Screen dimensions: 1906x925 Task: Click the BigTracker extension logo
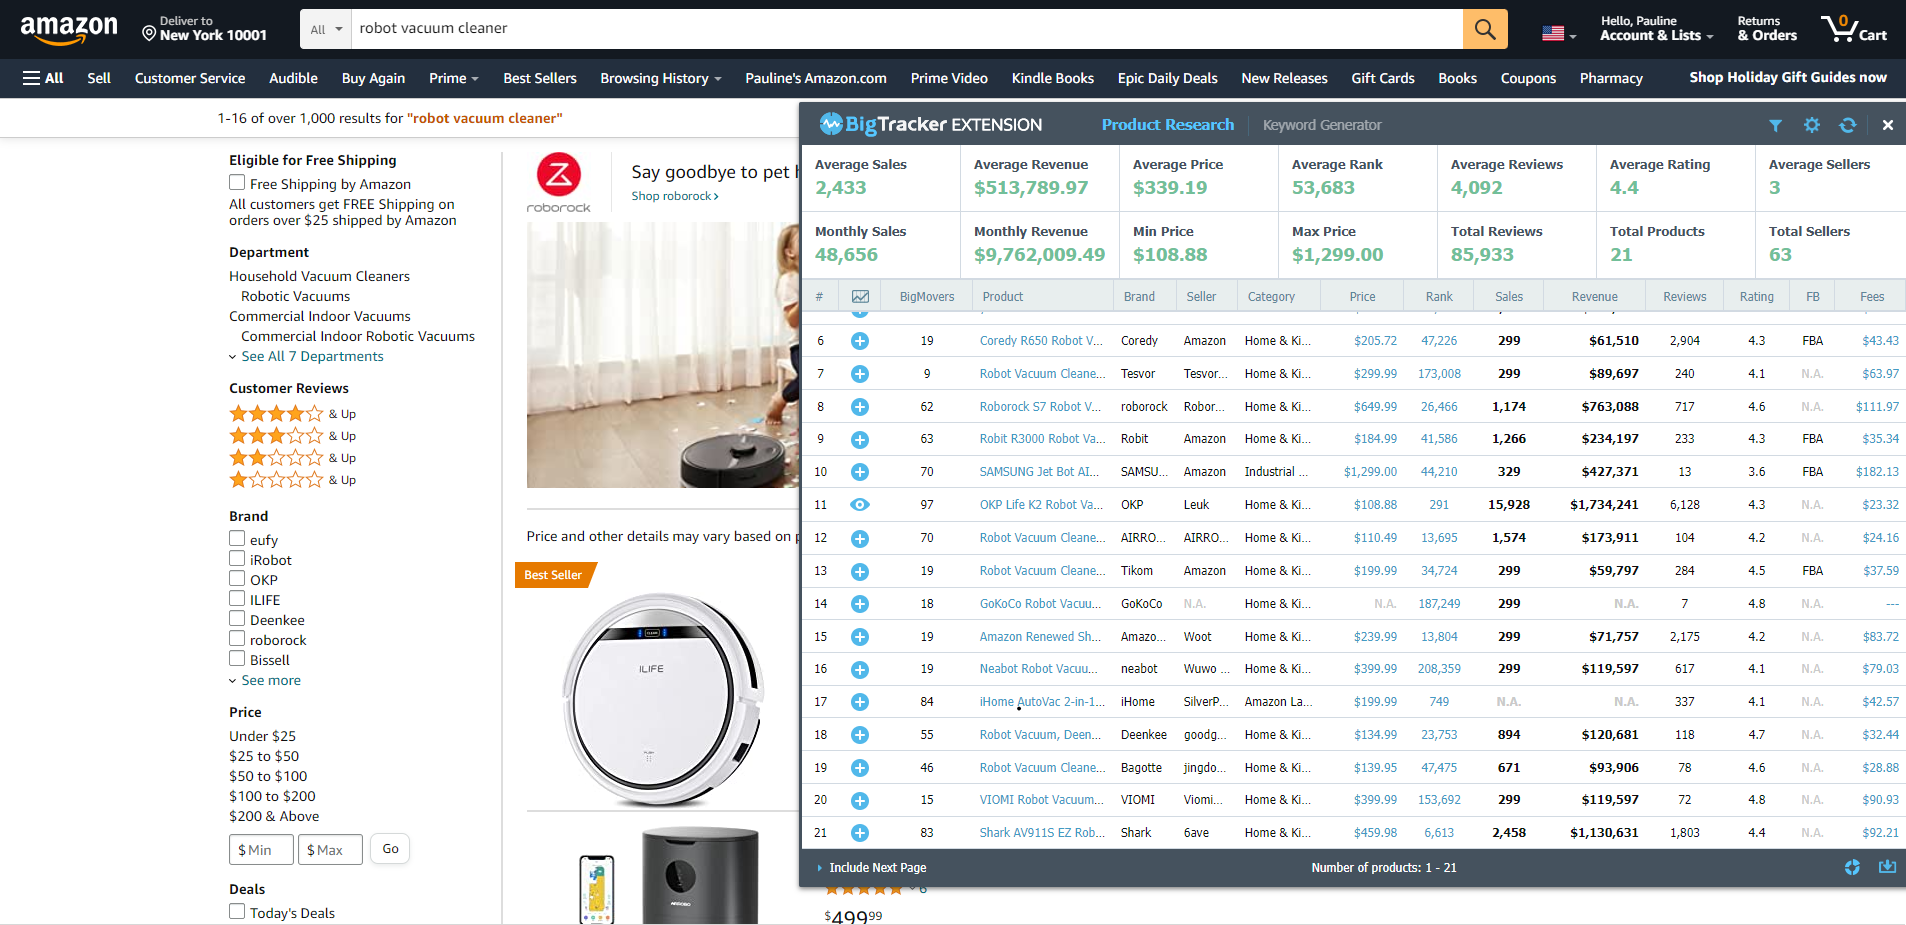coord(930,125)
